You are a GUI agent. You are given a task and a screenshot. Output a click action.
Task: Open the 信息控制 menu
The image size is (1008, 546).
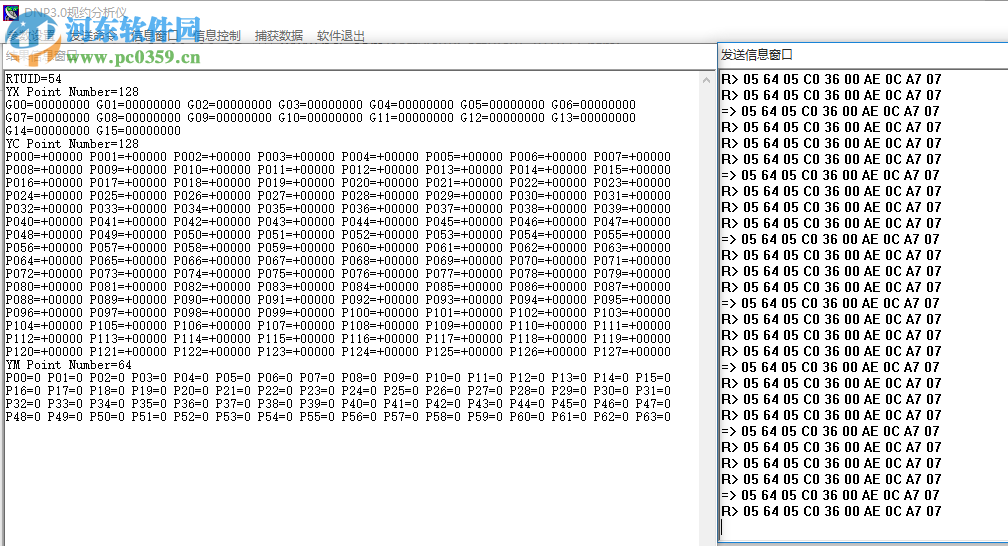click(217, 36)
